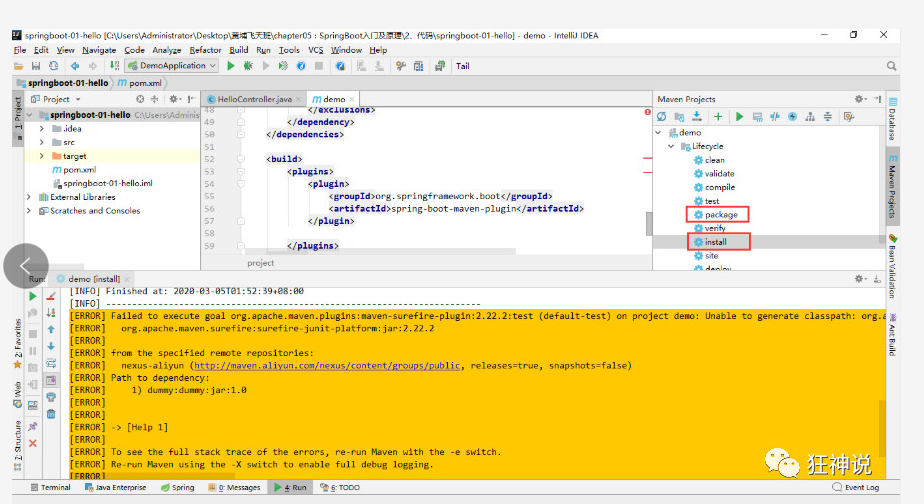Toggle soft-wrap in Run console
924x504 pixels.
click(51, 363)
